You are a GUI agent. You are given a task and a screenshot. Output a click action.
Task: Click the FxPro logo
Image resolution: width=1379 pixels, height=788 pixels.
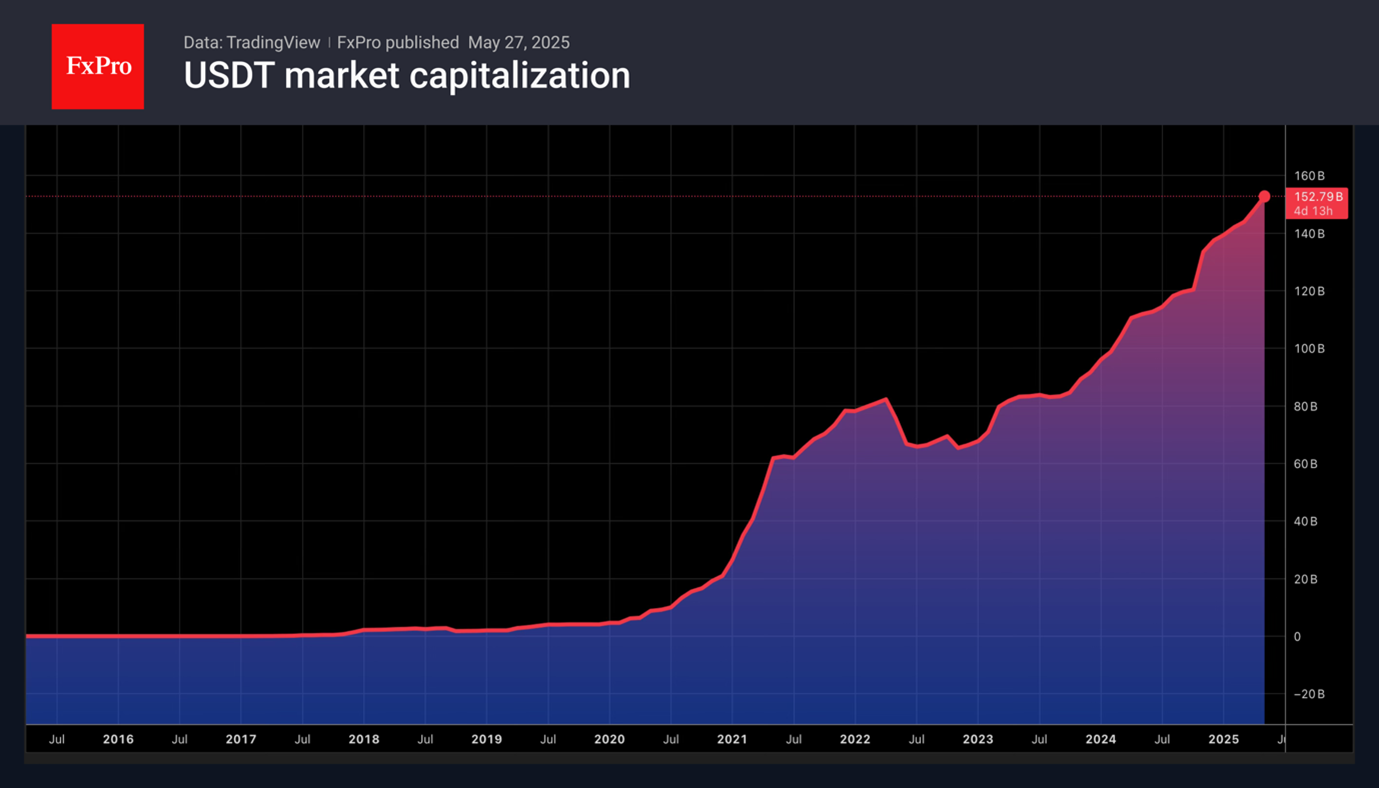point(98,67)
